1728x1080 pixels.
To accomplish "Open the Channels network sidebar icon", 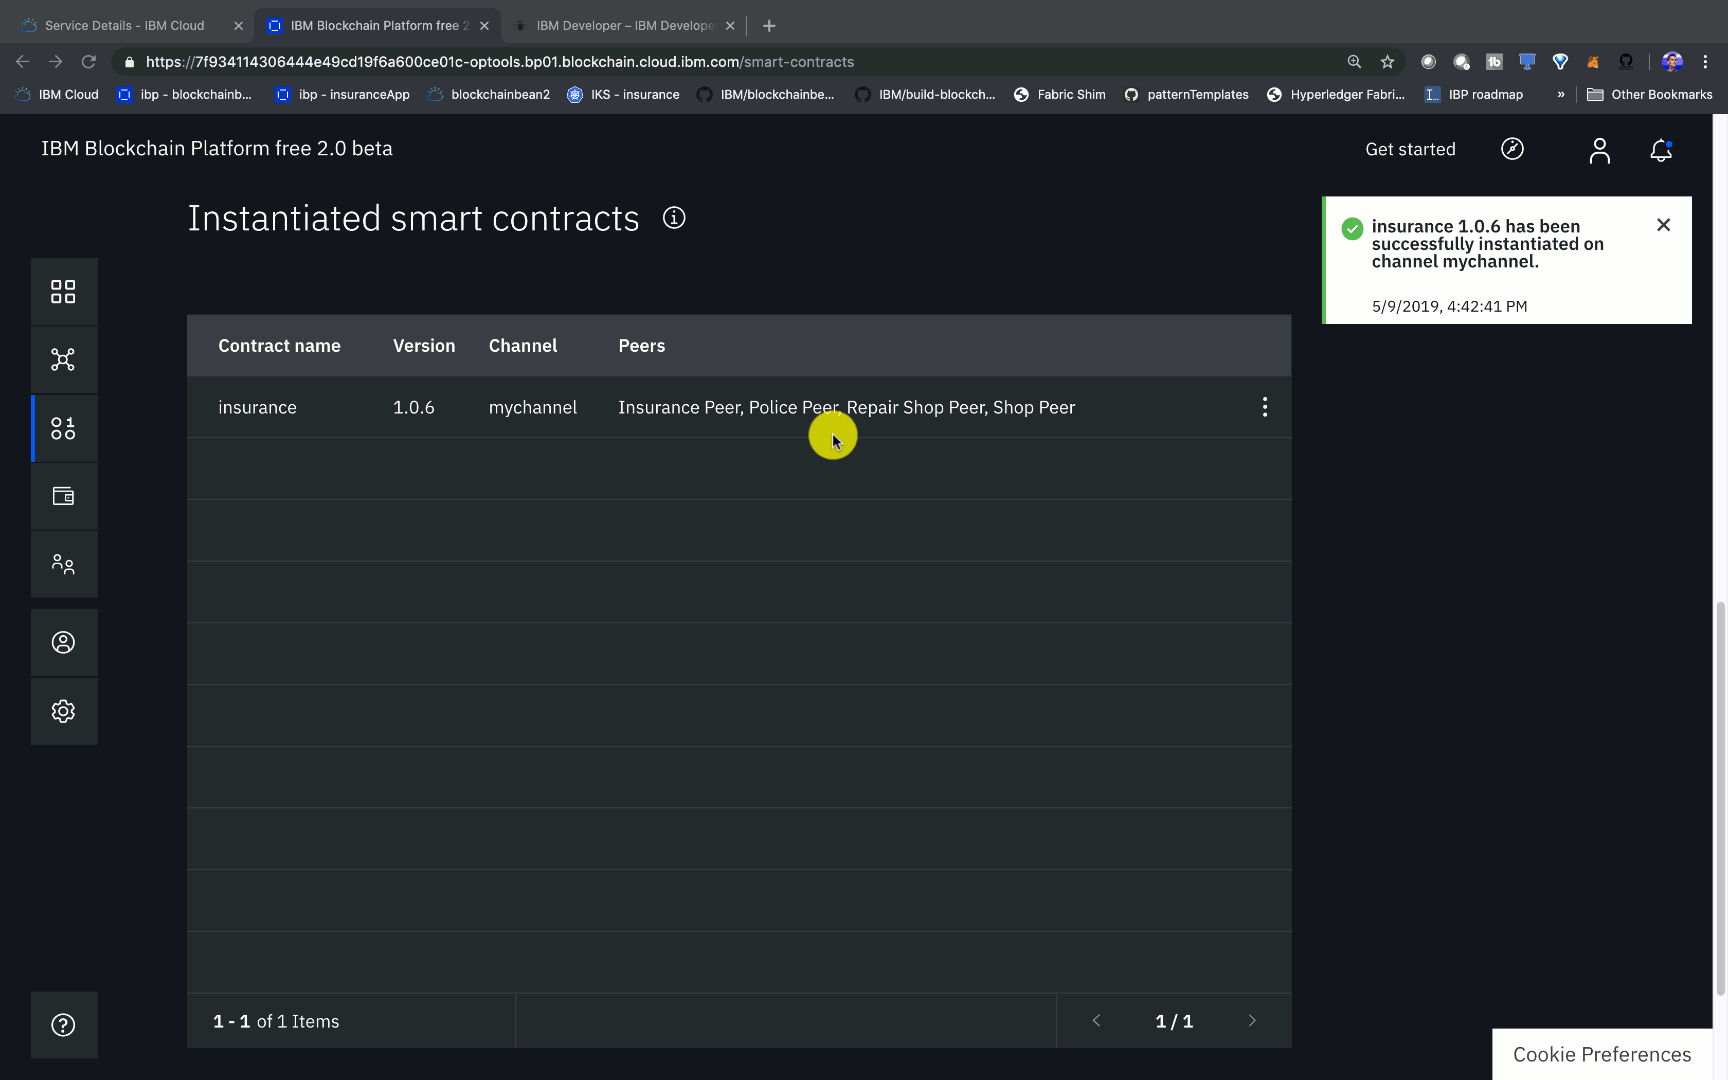I will click(x=63, y=360).
